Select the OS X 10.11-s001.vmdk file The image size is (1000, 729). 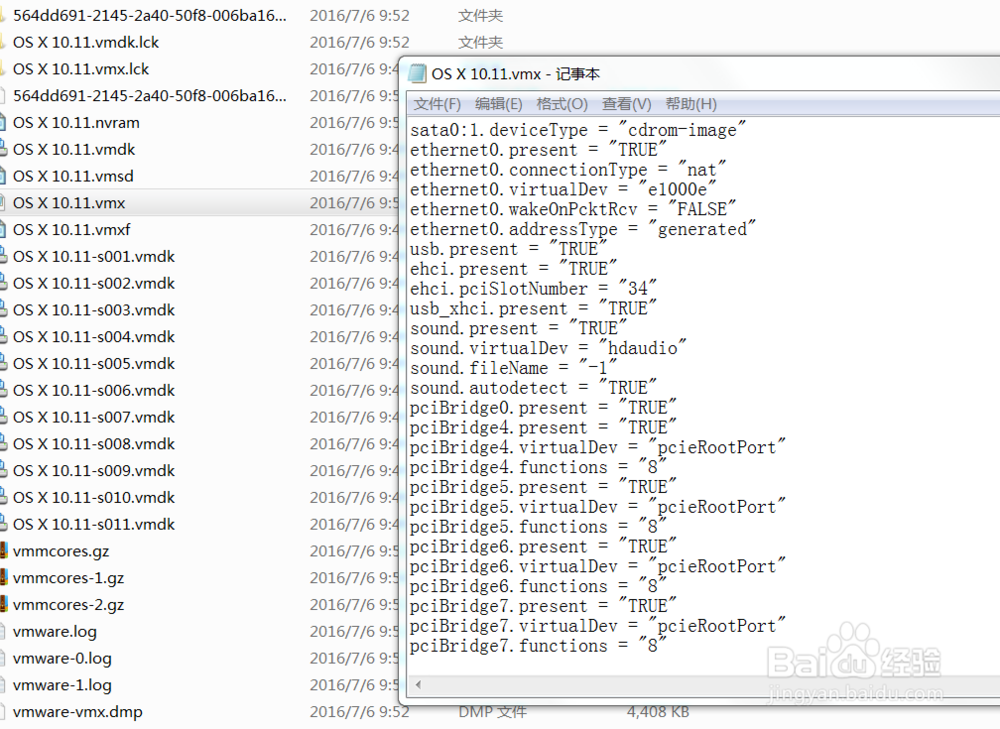click(94, 256)
